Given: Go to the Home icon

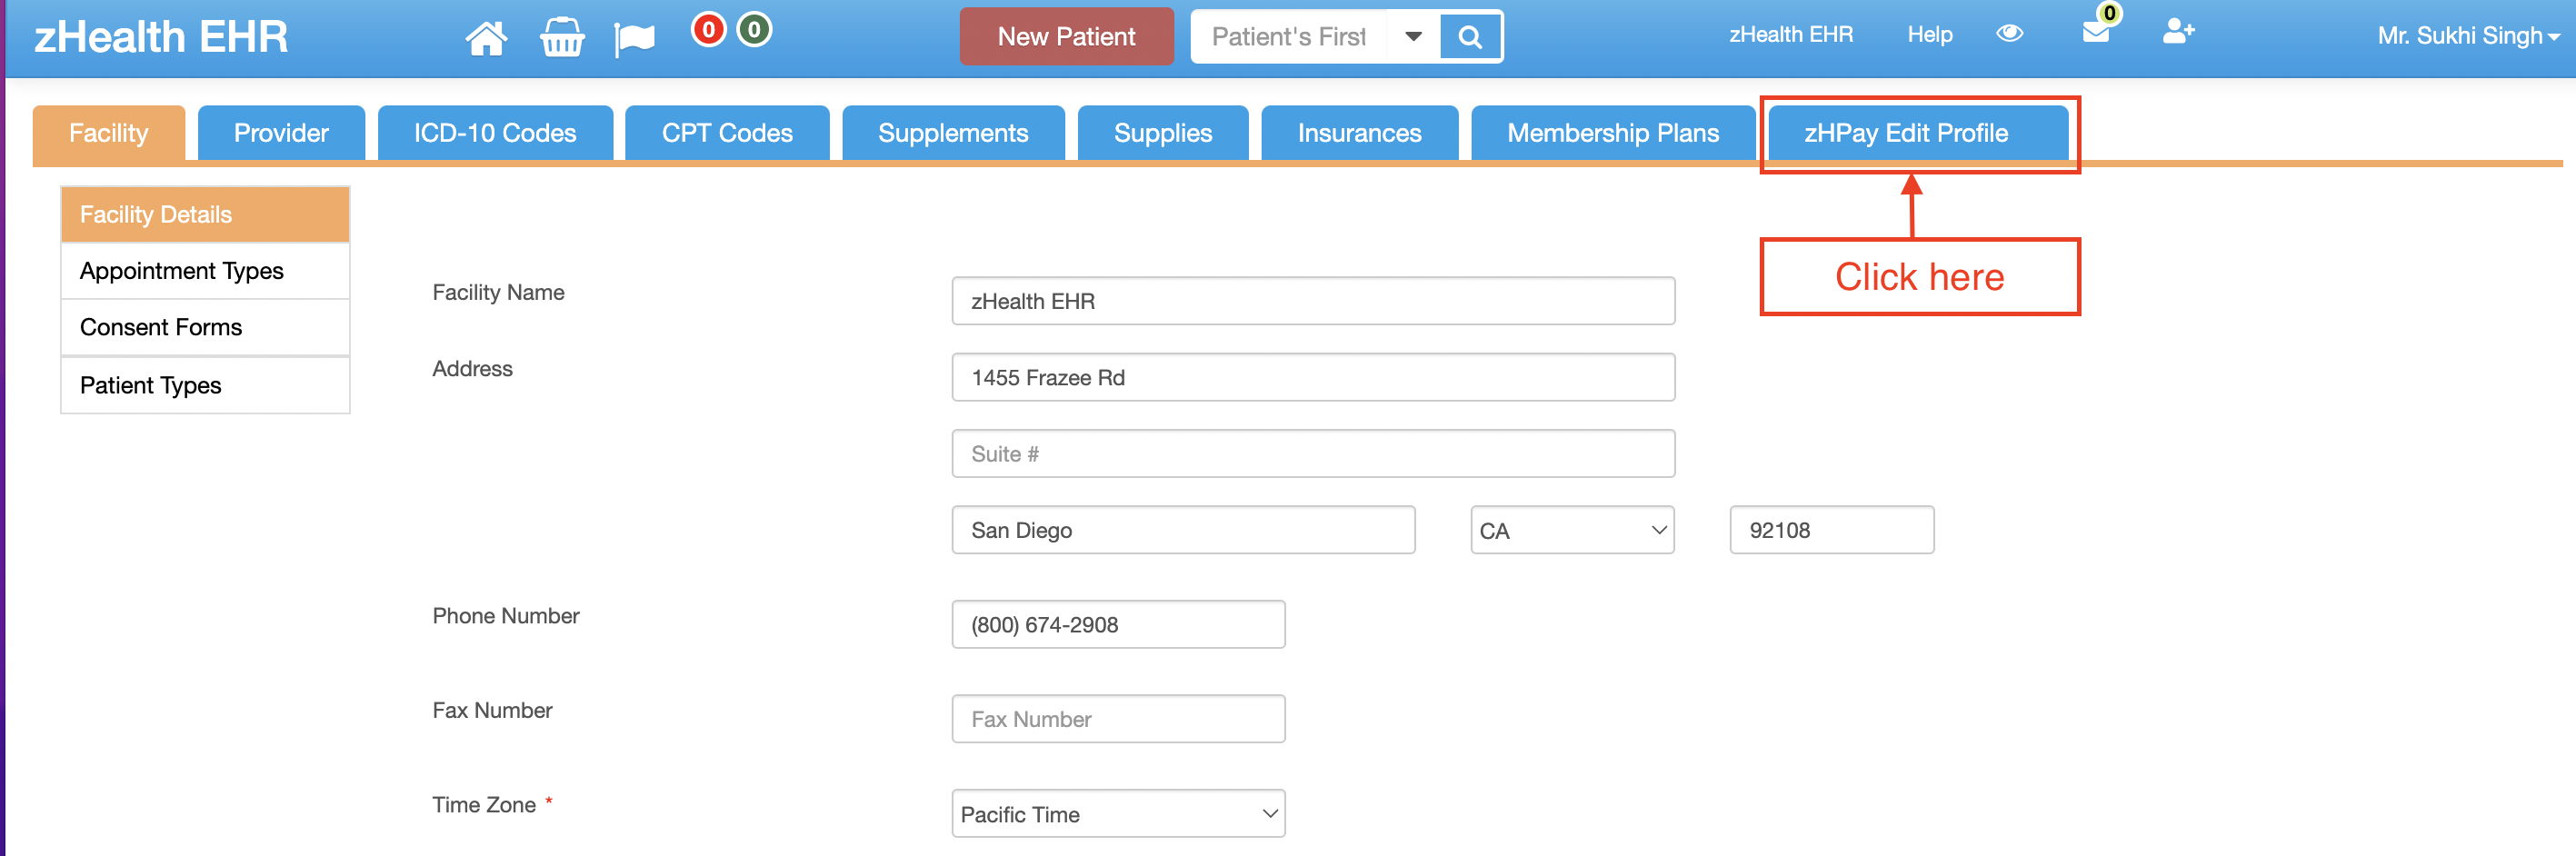Looking at the screenshot, I should [486, 38].
